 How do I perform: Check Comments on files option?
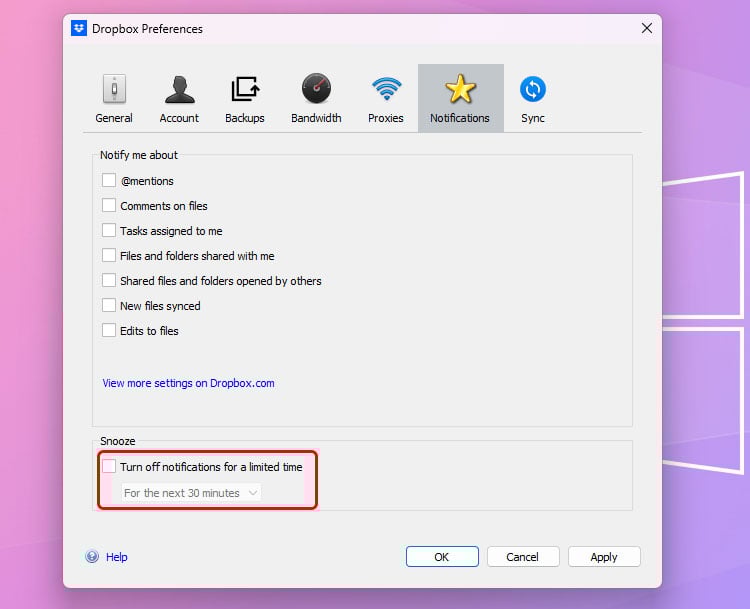pyautogui.click(x=109, y=205)
